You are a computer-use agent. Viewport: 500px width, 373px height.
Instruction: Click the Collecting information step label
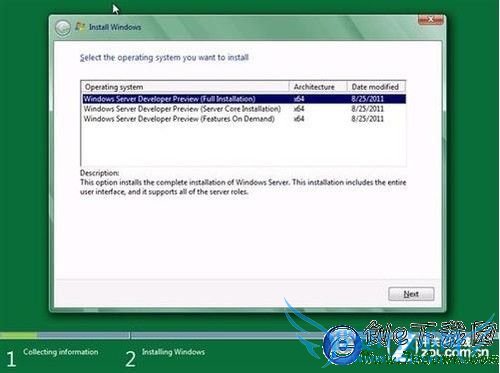pyautogui.click(x=61, y=352)
